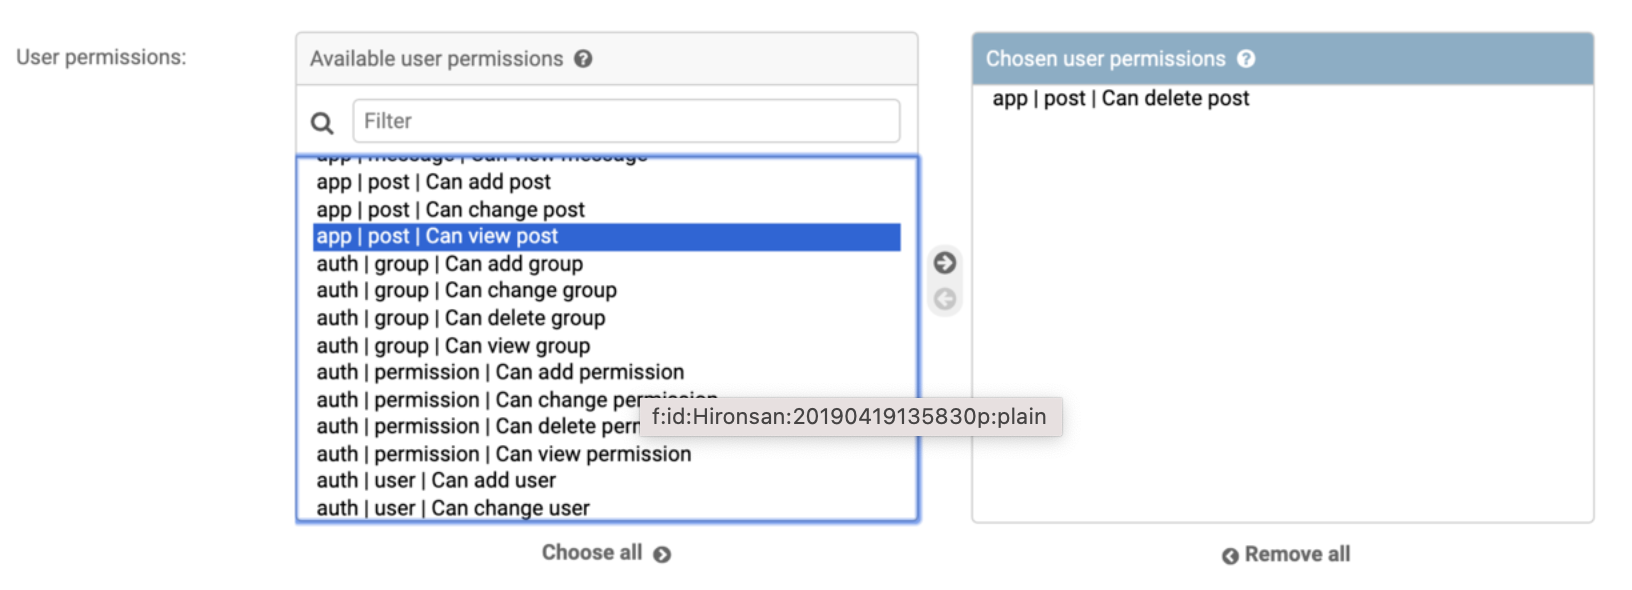Select "auth | group | Can add group"
Image resolution: width=1632 pixels, height=590 pixels.
click(449, 264)
